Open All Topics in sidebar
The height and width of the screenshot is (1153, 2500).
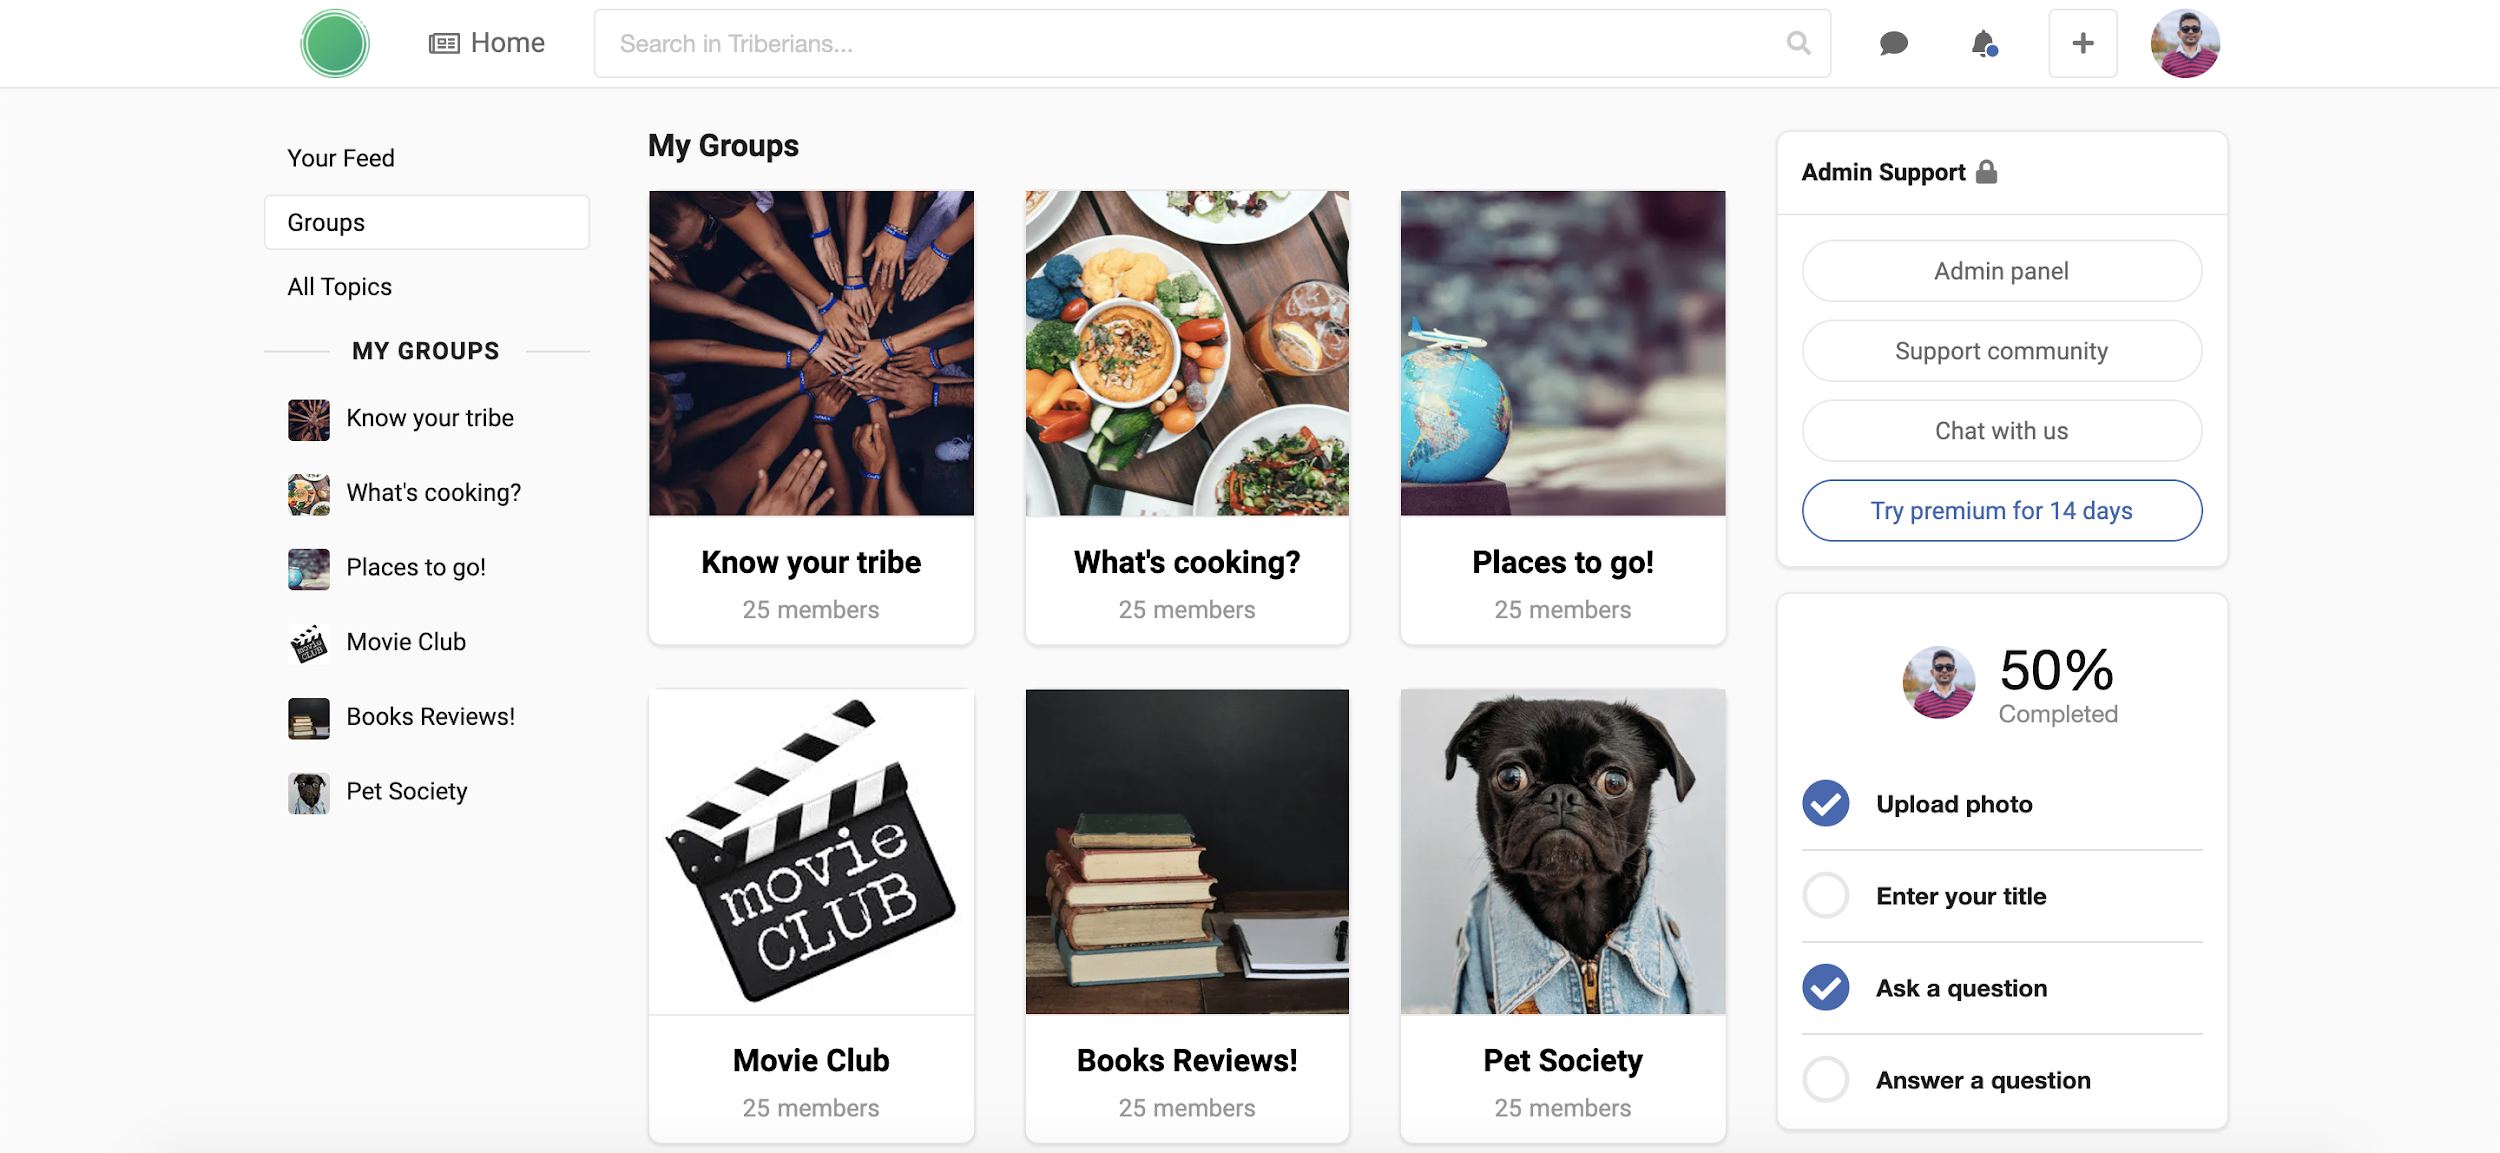coord(339,287)
